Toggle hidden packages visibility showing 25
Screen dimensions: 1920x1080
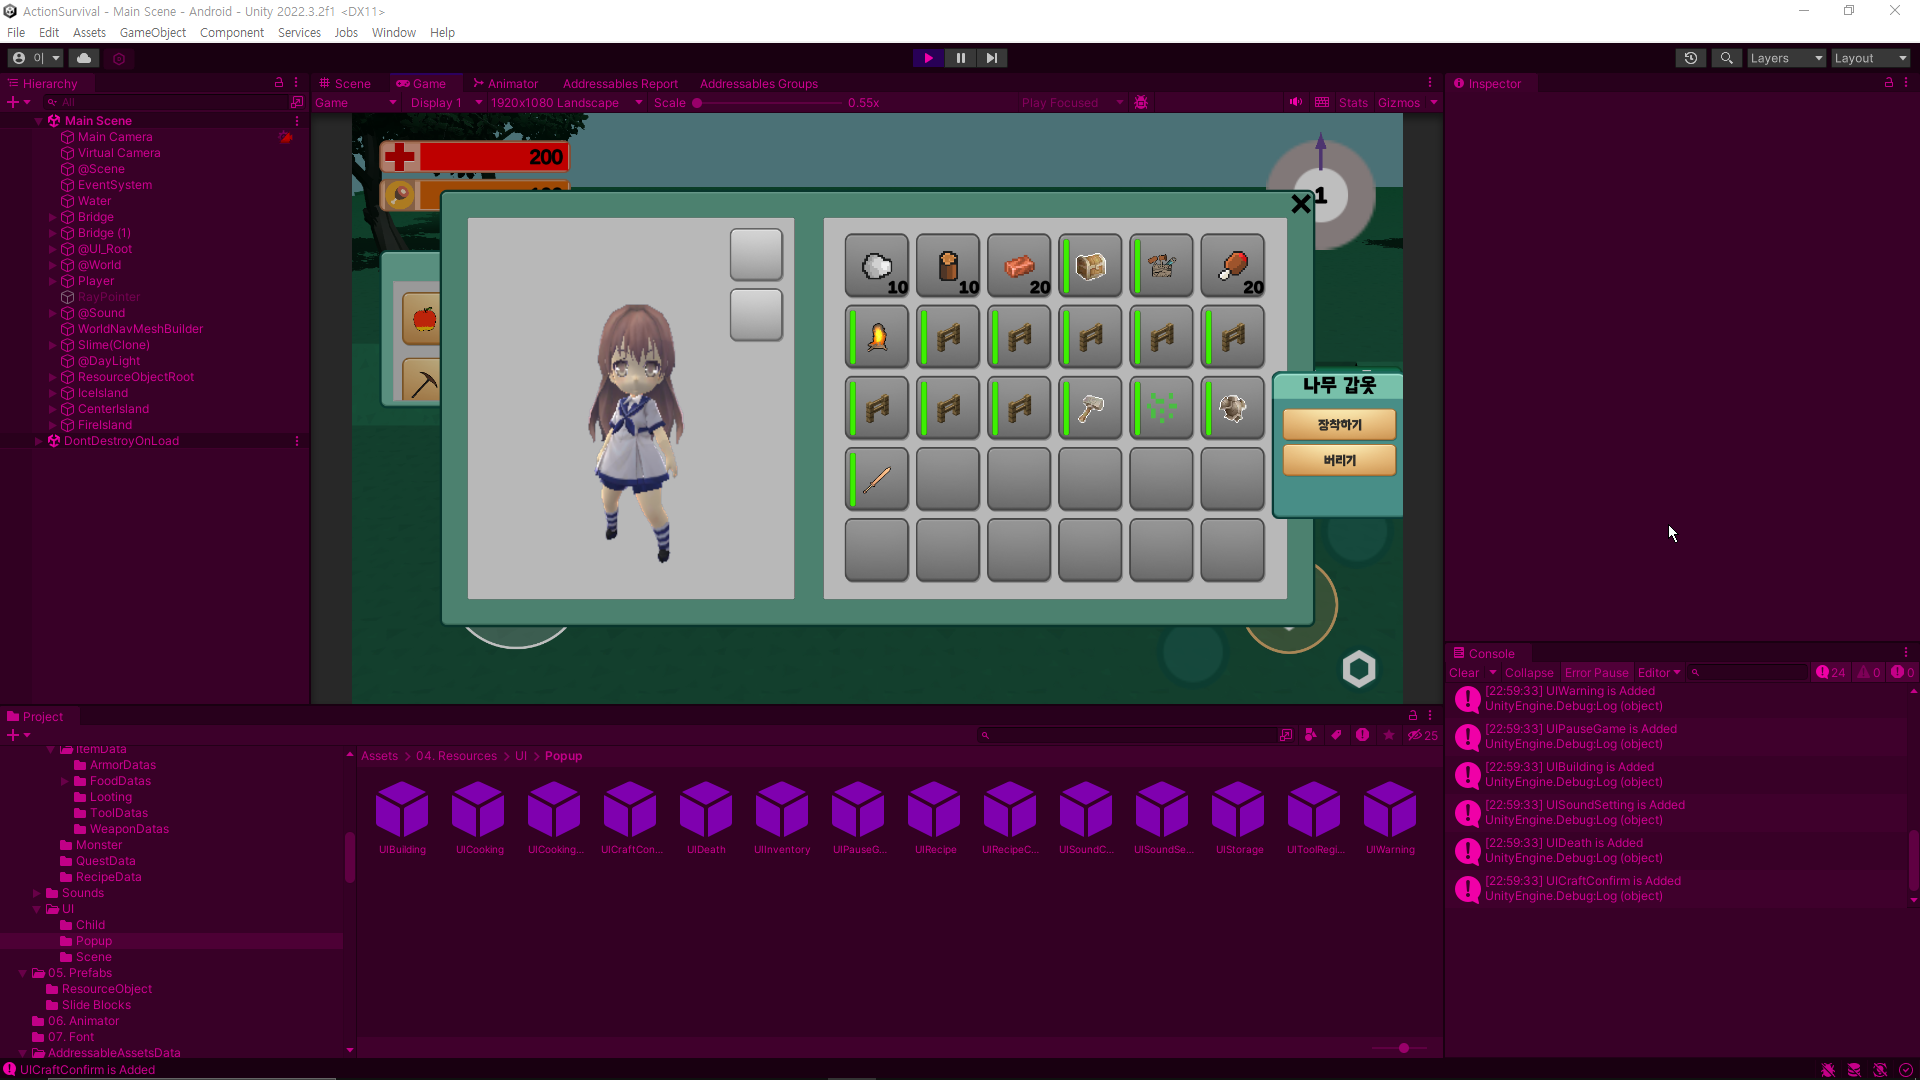tap(1423, 735)
